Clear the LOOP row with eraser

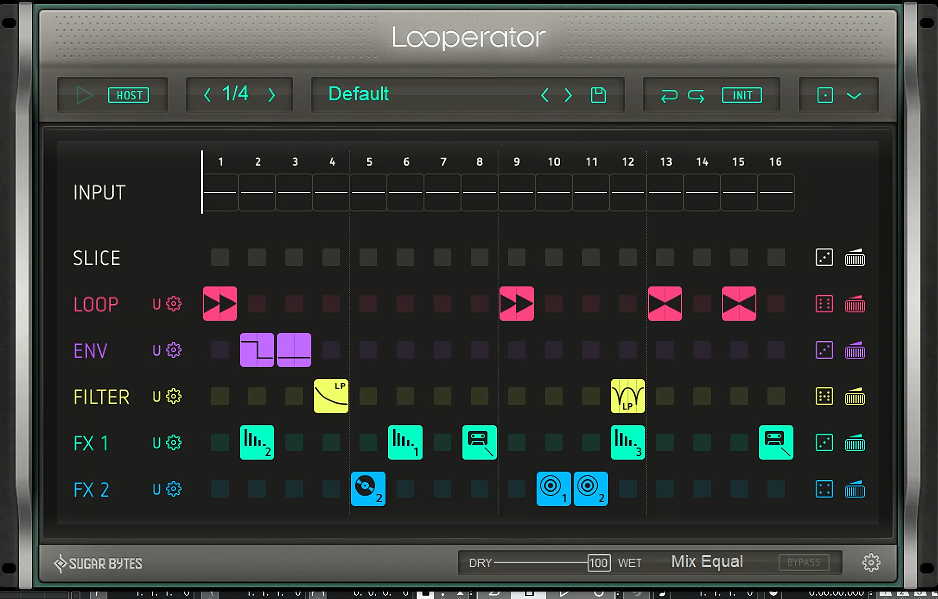pos(855,305)
